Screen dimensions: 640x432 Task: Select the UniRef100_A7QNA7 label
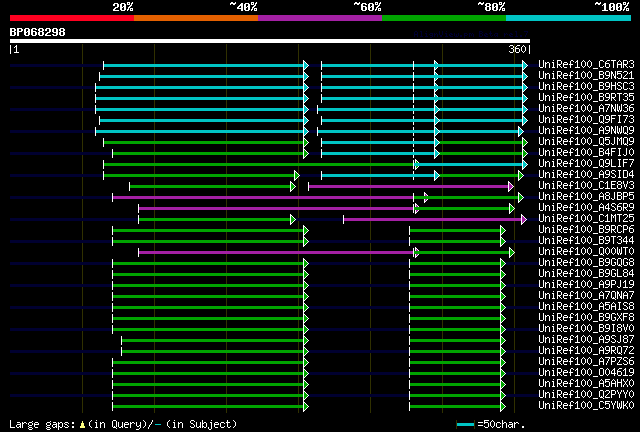click(586, 296)
